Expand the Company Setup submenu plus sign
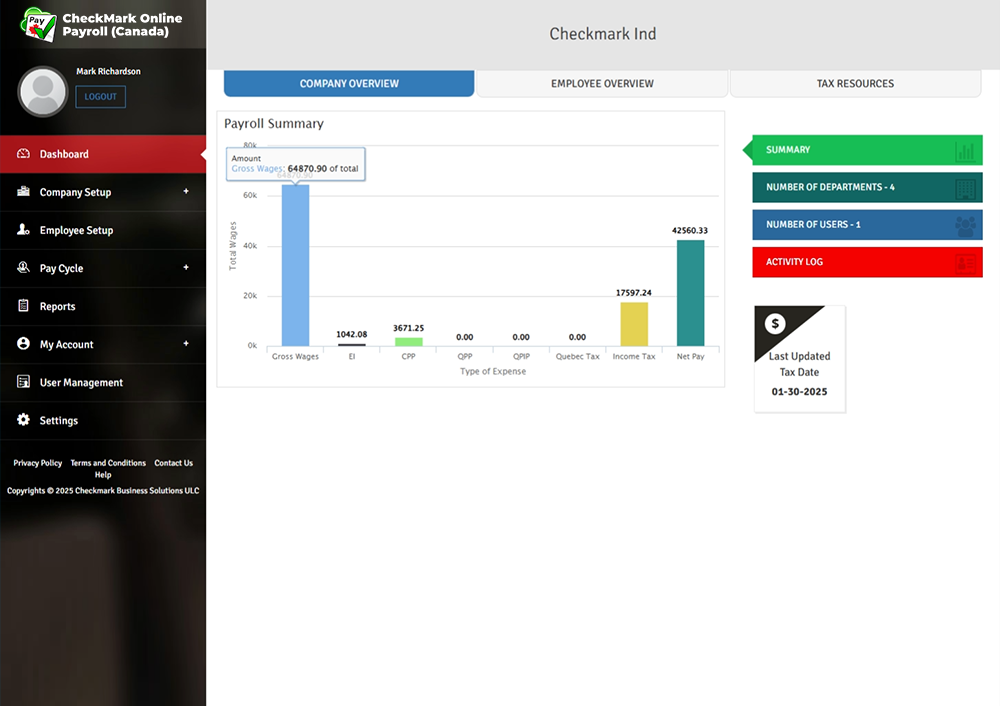This screenshot has width=1000, height=706. tap(186, 191)
